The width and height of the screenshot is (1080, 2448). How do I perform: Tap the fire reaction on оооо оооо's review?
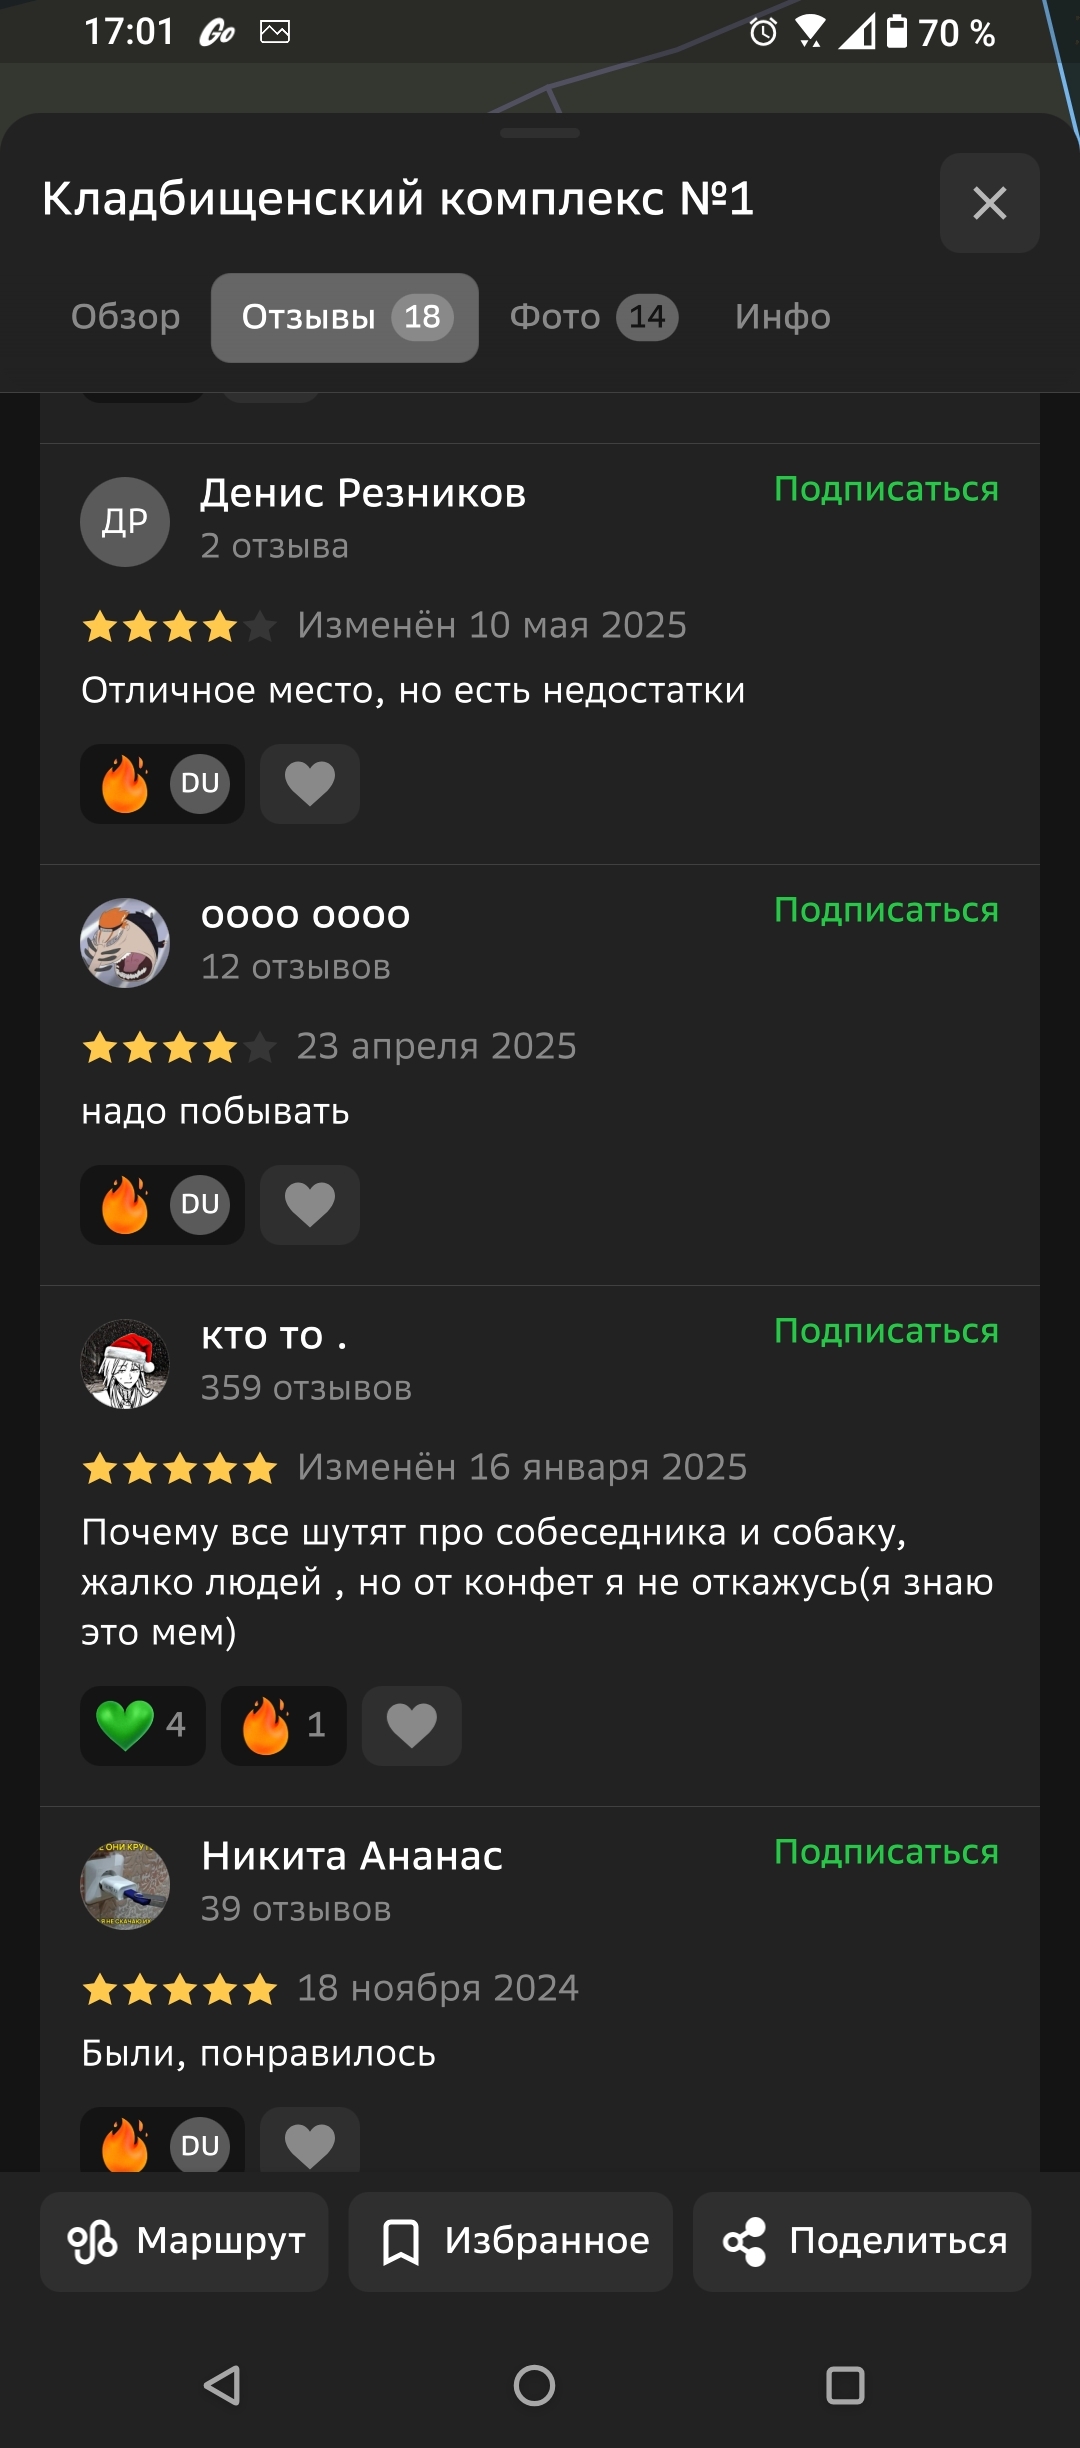(162, 1205)
